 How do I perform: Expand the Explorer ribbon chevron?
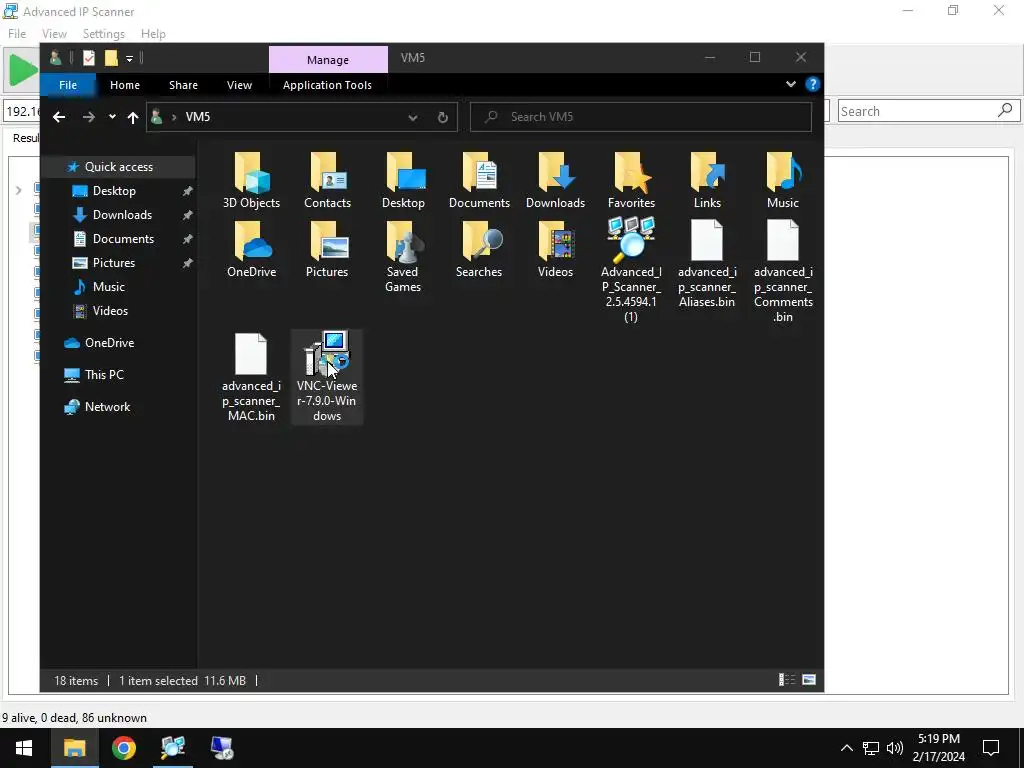click(791, 84)
